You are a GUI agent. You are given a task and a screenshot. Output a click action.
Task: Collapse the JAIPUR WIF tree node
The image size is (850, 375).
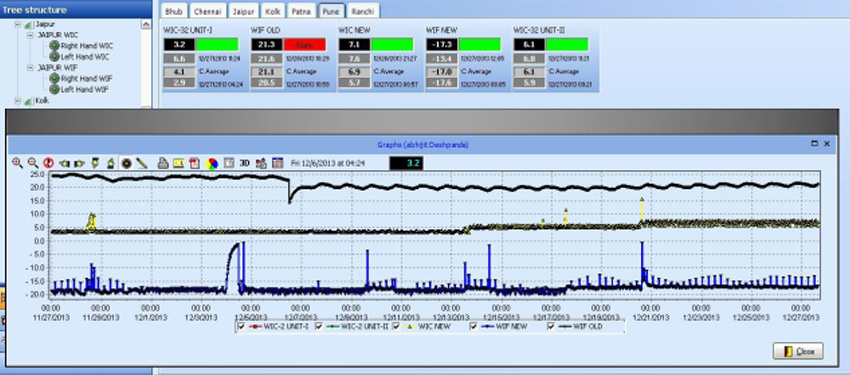[x=31, y=68]
